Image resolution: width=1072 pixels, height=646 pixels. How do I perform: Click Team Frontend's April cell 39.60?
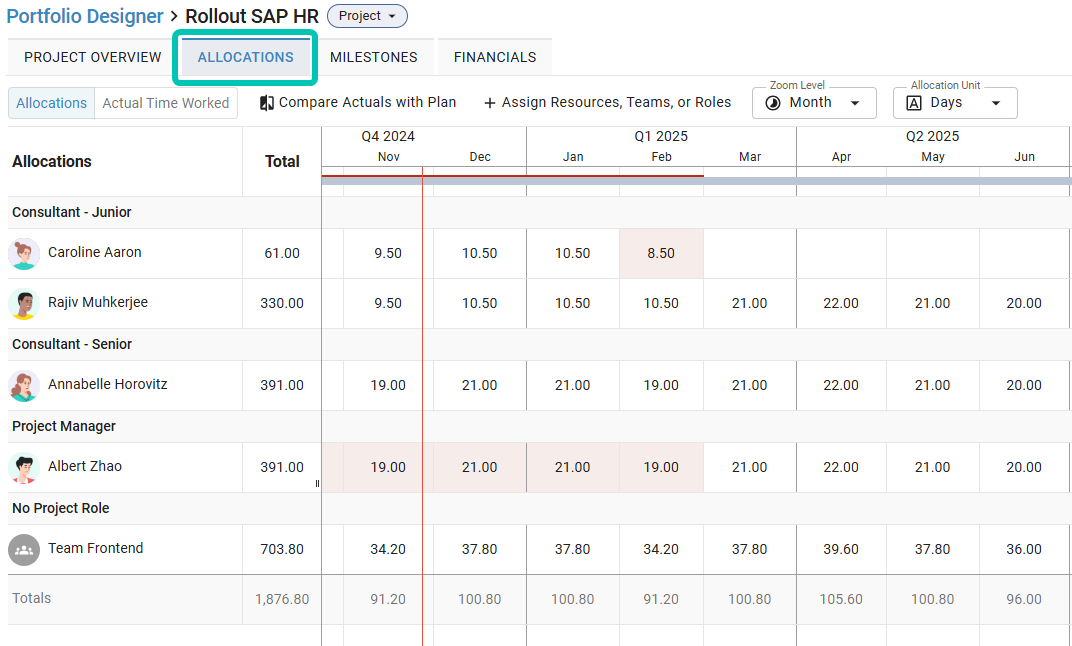point(841,550)
